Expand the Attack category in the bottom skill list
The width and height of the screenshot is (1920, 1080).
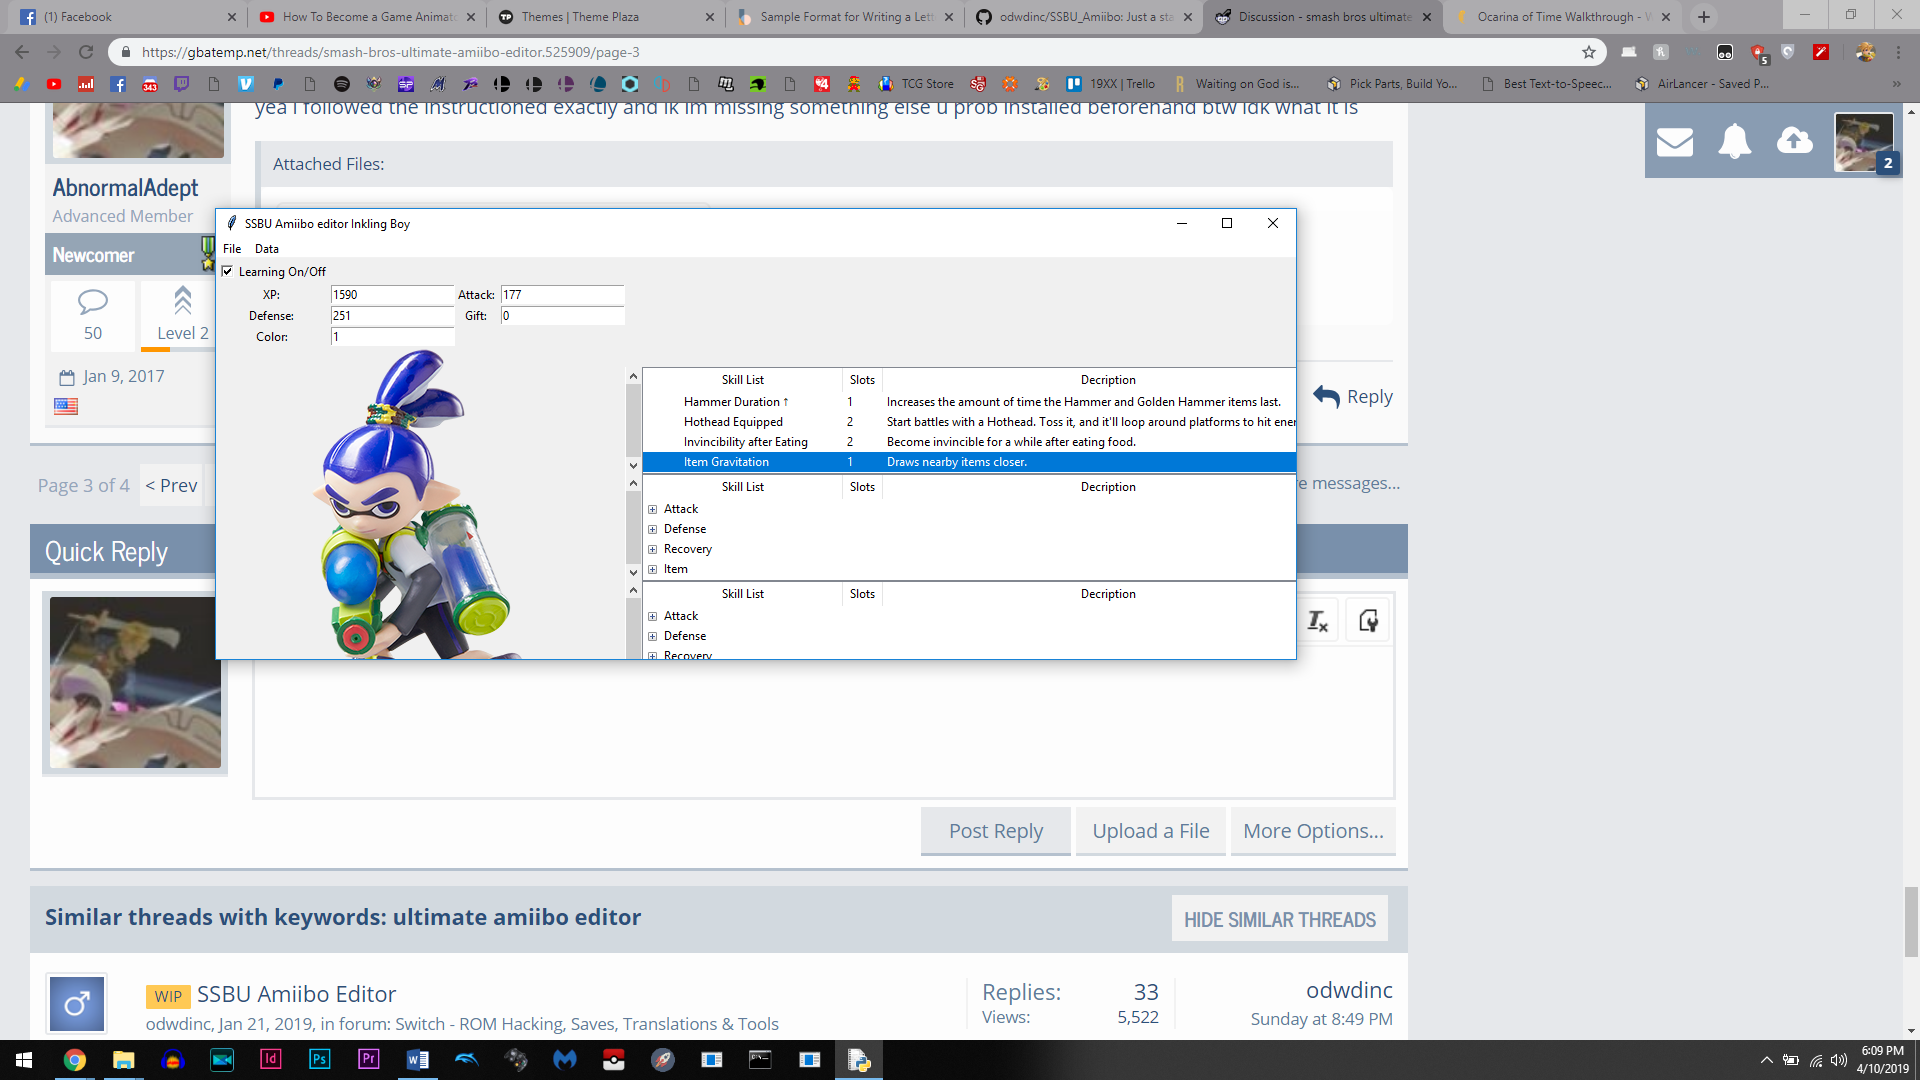[x=653, y=616]
